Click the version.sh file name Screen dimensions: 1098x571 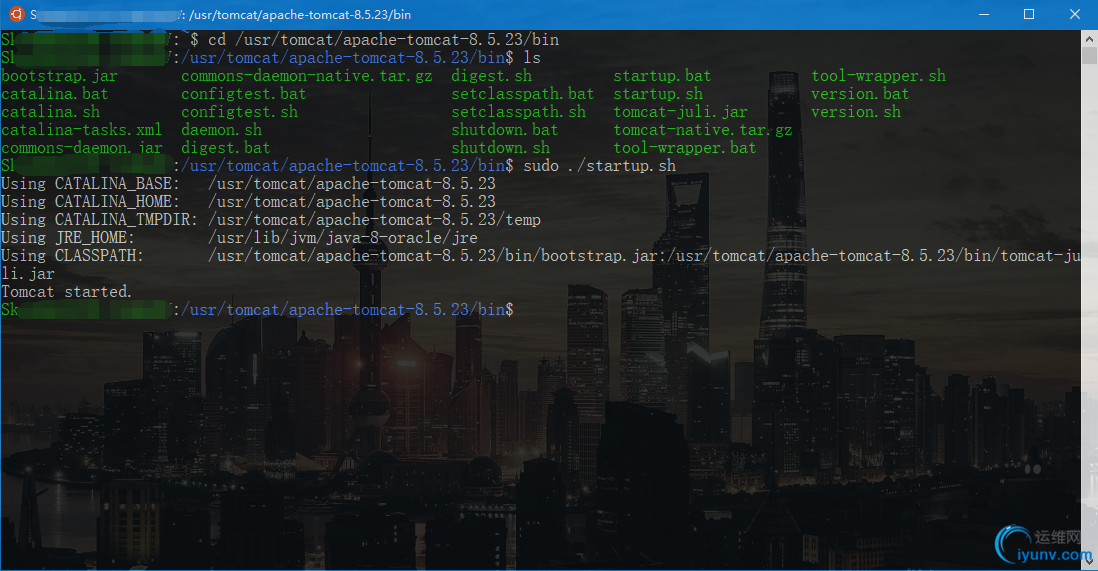(x=856, y=112)
